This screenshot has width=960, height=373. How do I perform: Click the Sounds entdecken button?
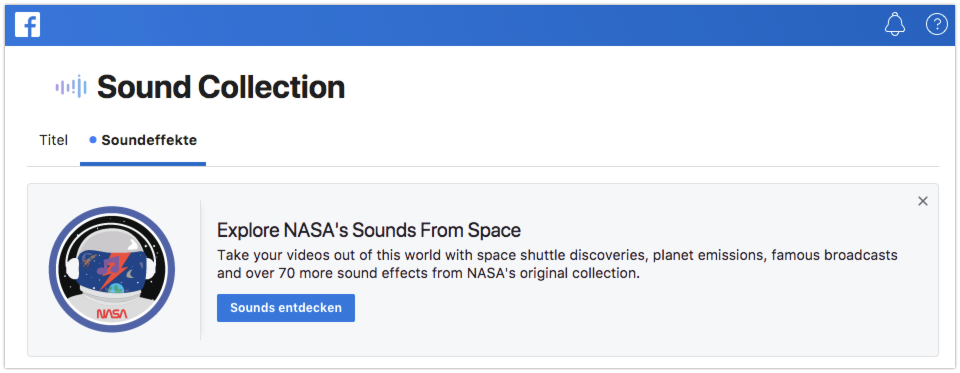click(x=286, y=308)
